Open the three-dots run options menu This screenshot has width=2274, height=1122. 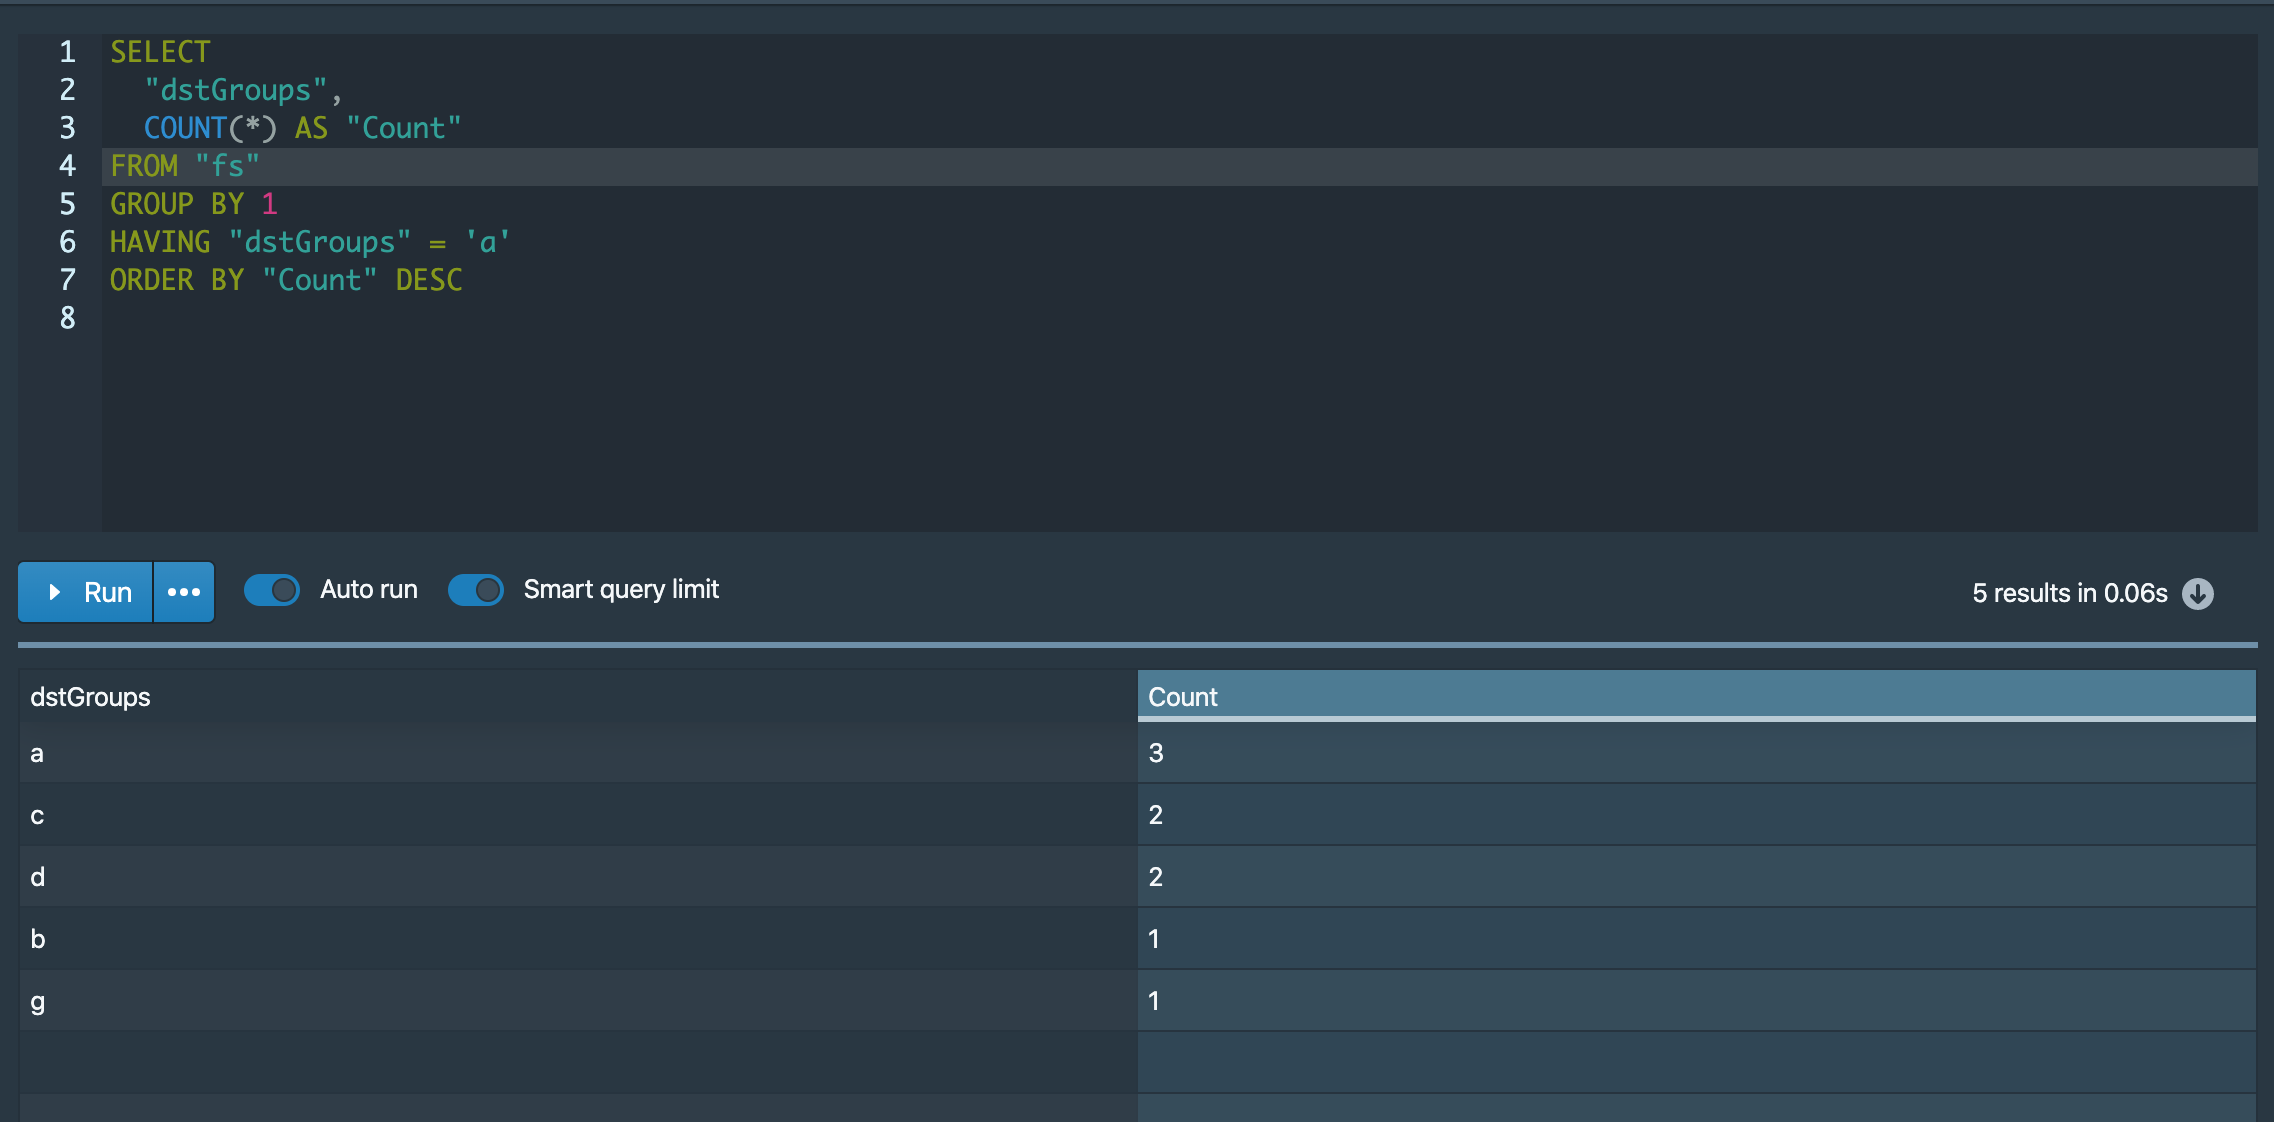tap(184, 592)
